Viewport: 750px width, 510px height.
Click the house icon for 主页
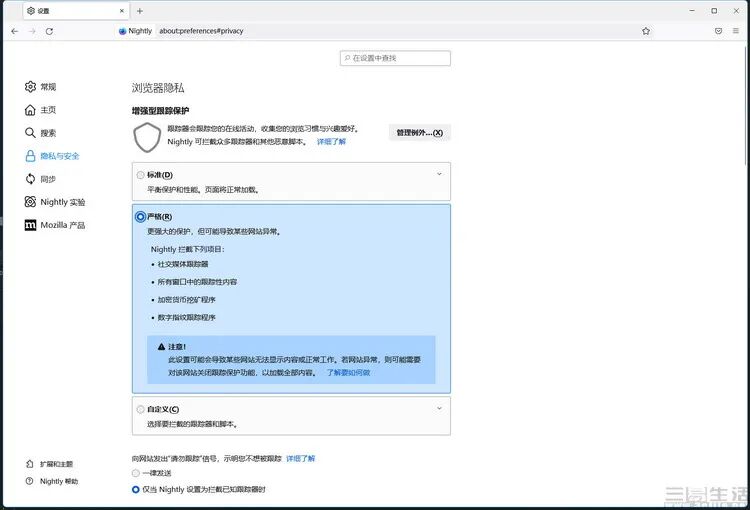(30, 110)
